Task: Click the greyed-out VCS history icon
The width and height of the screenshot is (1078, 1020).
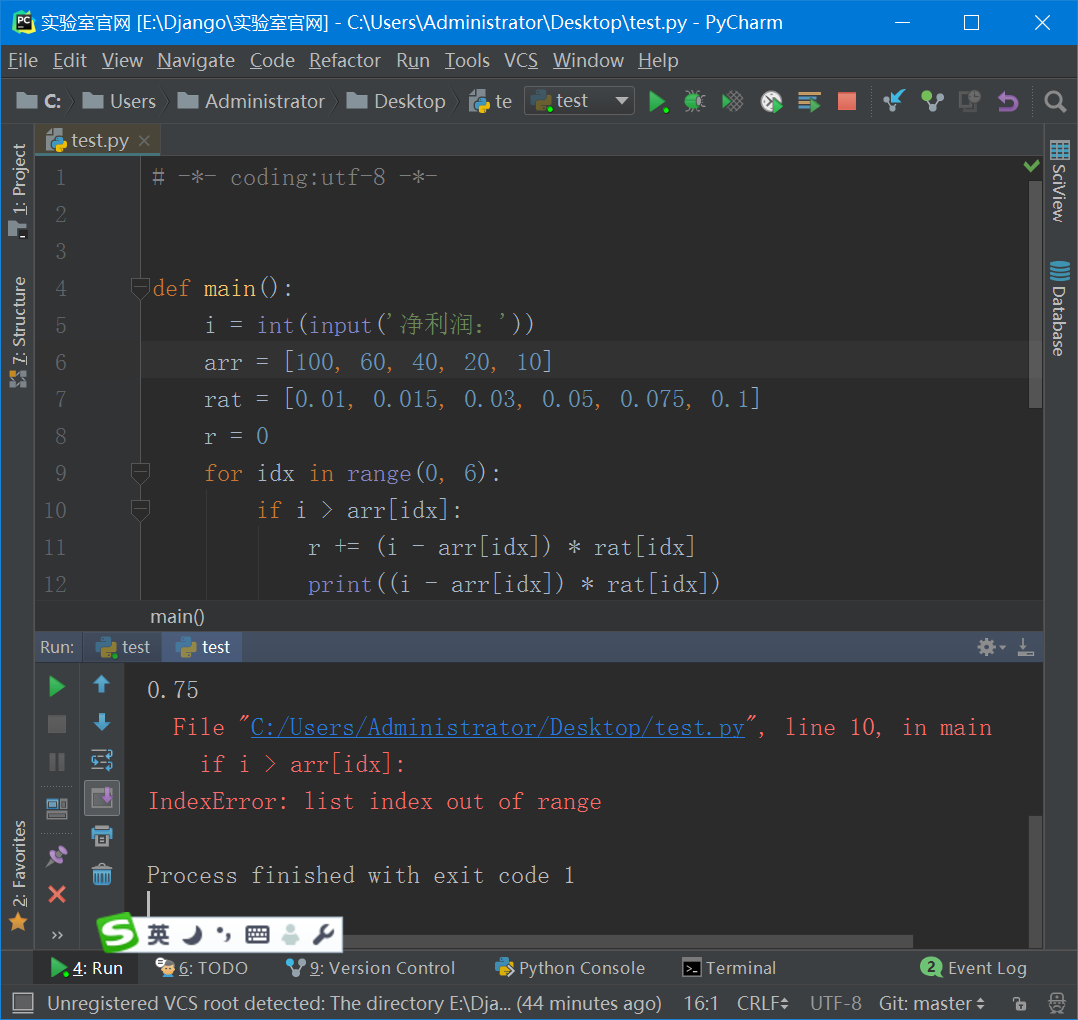Action: [x=969, y=102]
